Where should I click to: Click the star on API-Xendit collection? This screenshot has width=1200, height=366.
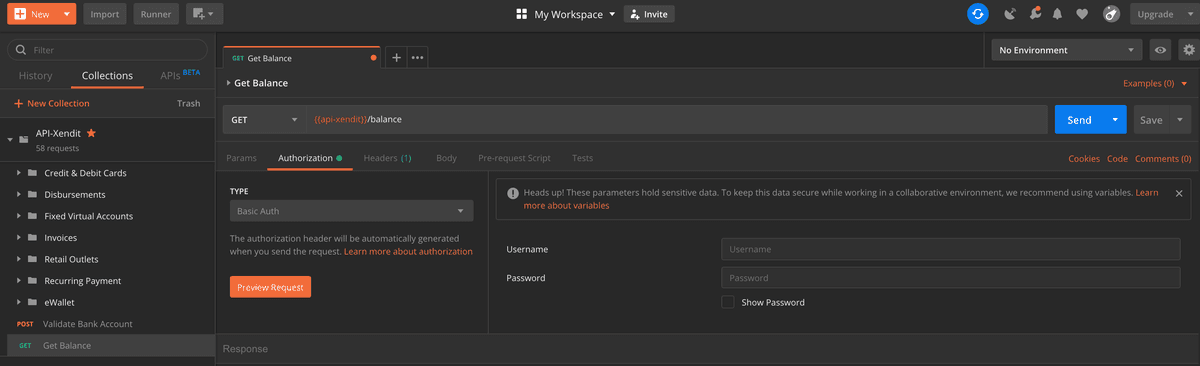click(91, 132)
